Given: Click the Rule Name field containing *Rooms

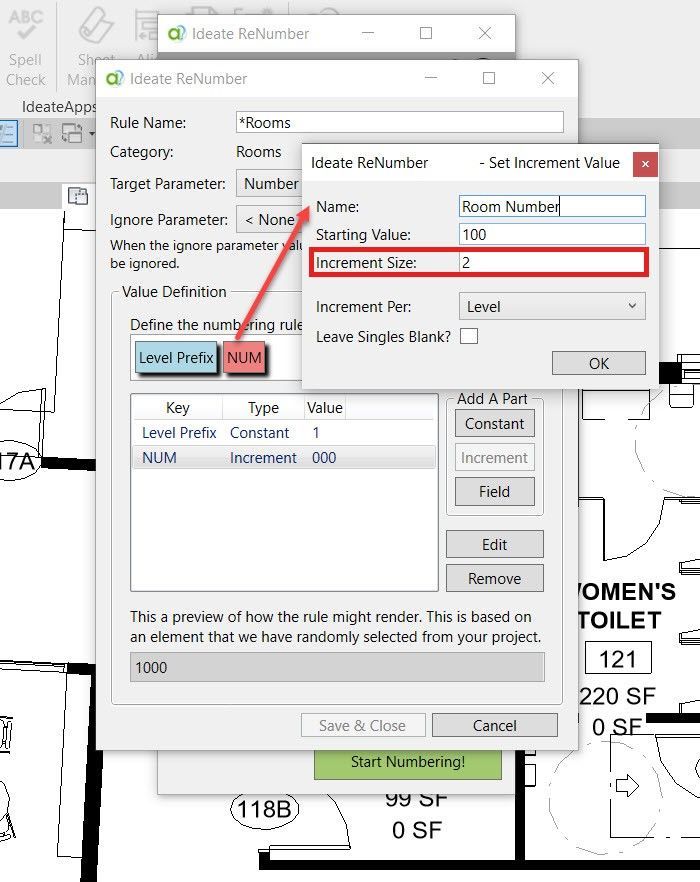Looking at the screenshot, I should pos(400,123).
